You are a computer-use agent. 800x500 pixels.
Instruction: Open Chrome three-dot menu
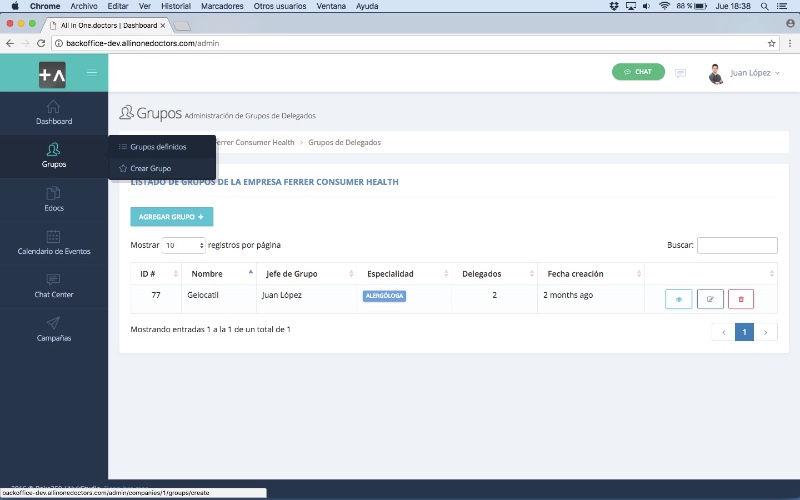[x=790, y=43]
